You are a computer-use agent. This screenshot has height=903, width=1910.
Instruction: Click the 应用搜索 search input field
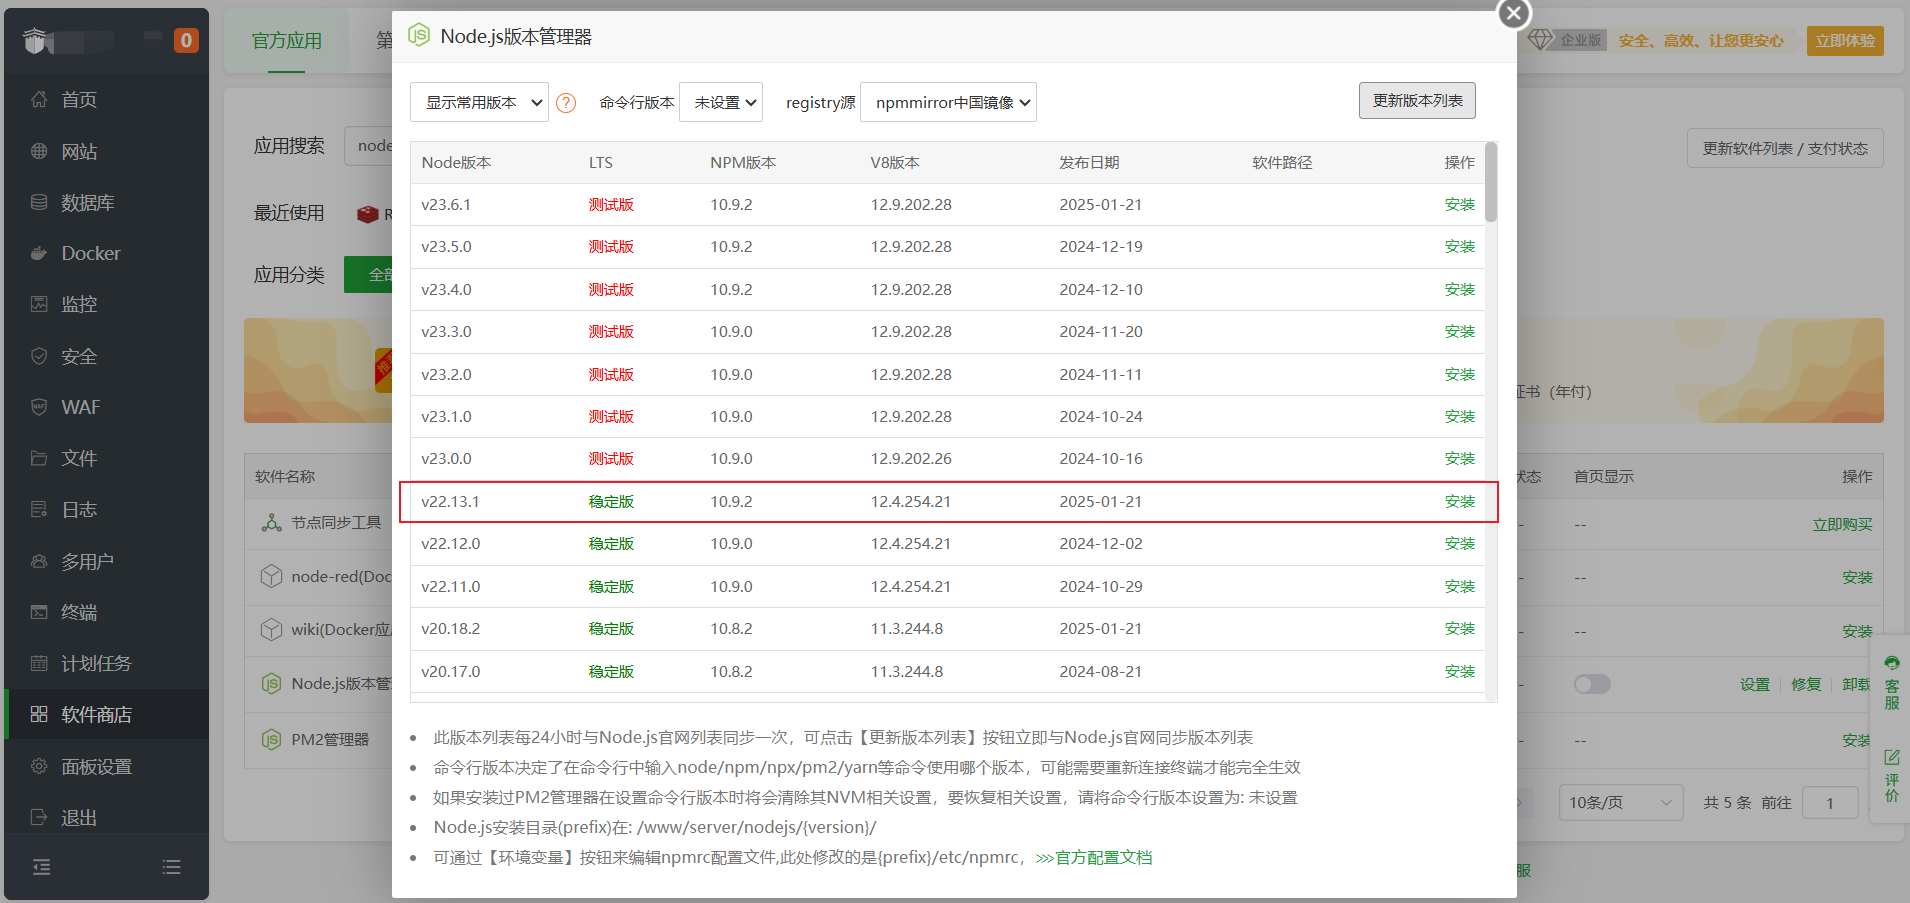click(368, 146)
